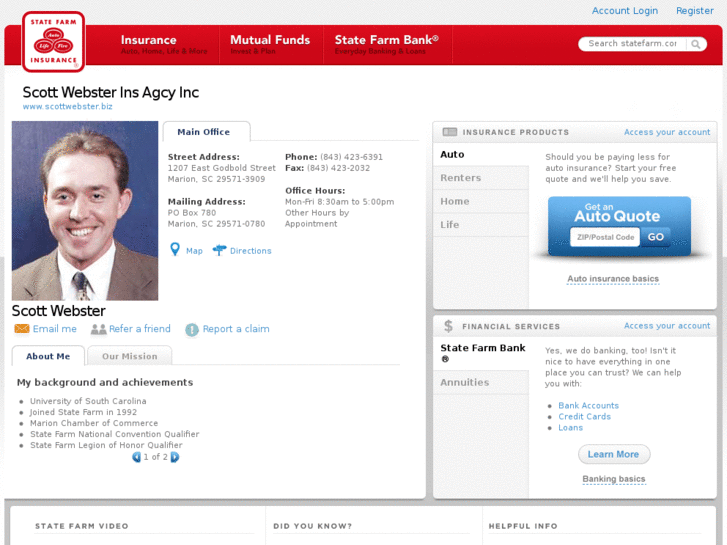Viewport: 727px width, 545px height.
Task: Click the Financial Services dollar icon
Action: (x=448, y=326)
